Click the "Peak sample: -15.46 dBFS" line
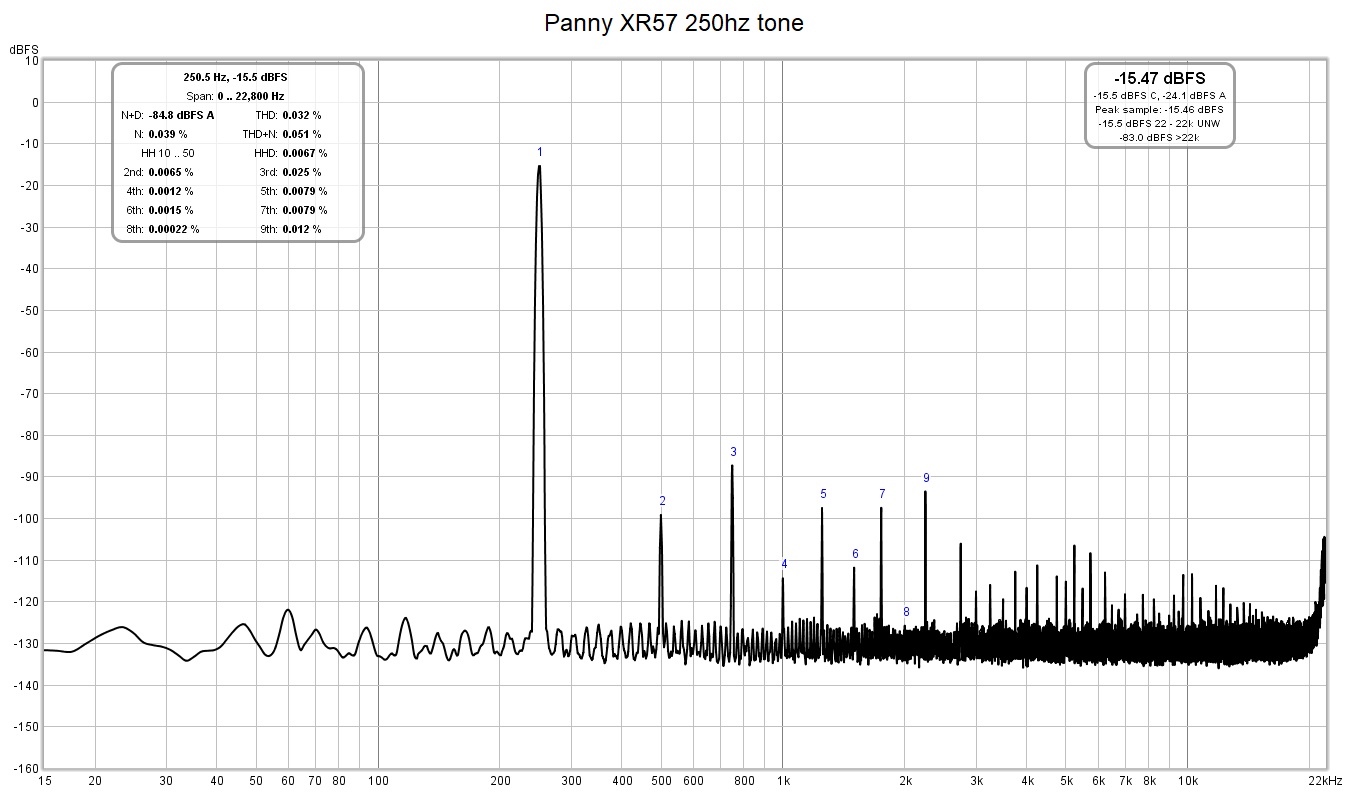Image resolution: width=1348 pixels, height=793 pixels. tap(1159, 109)
